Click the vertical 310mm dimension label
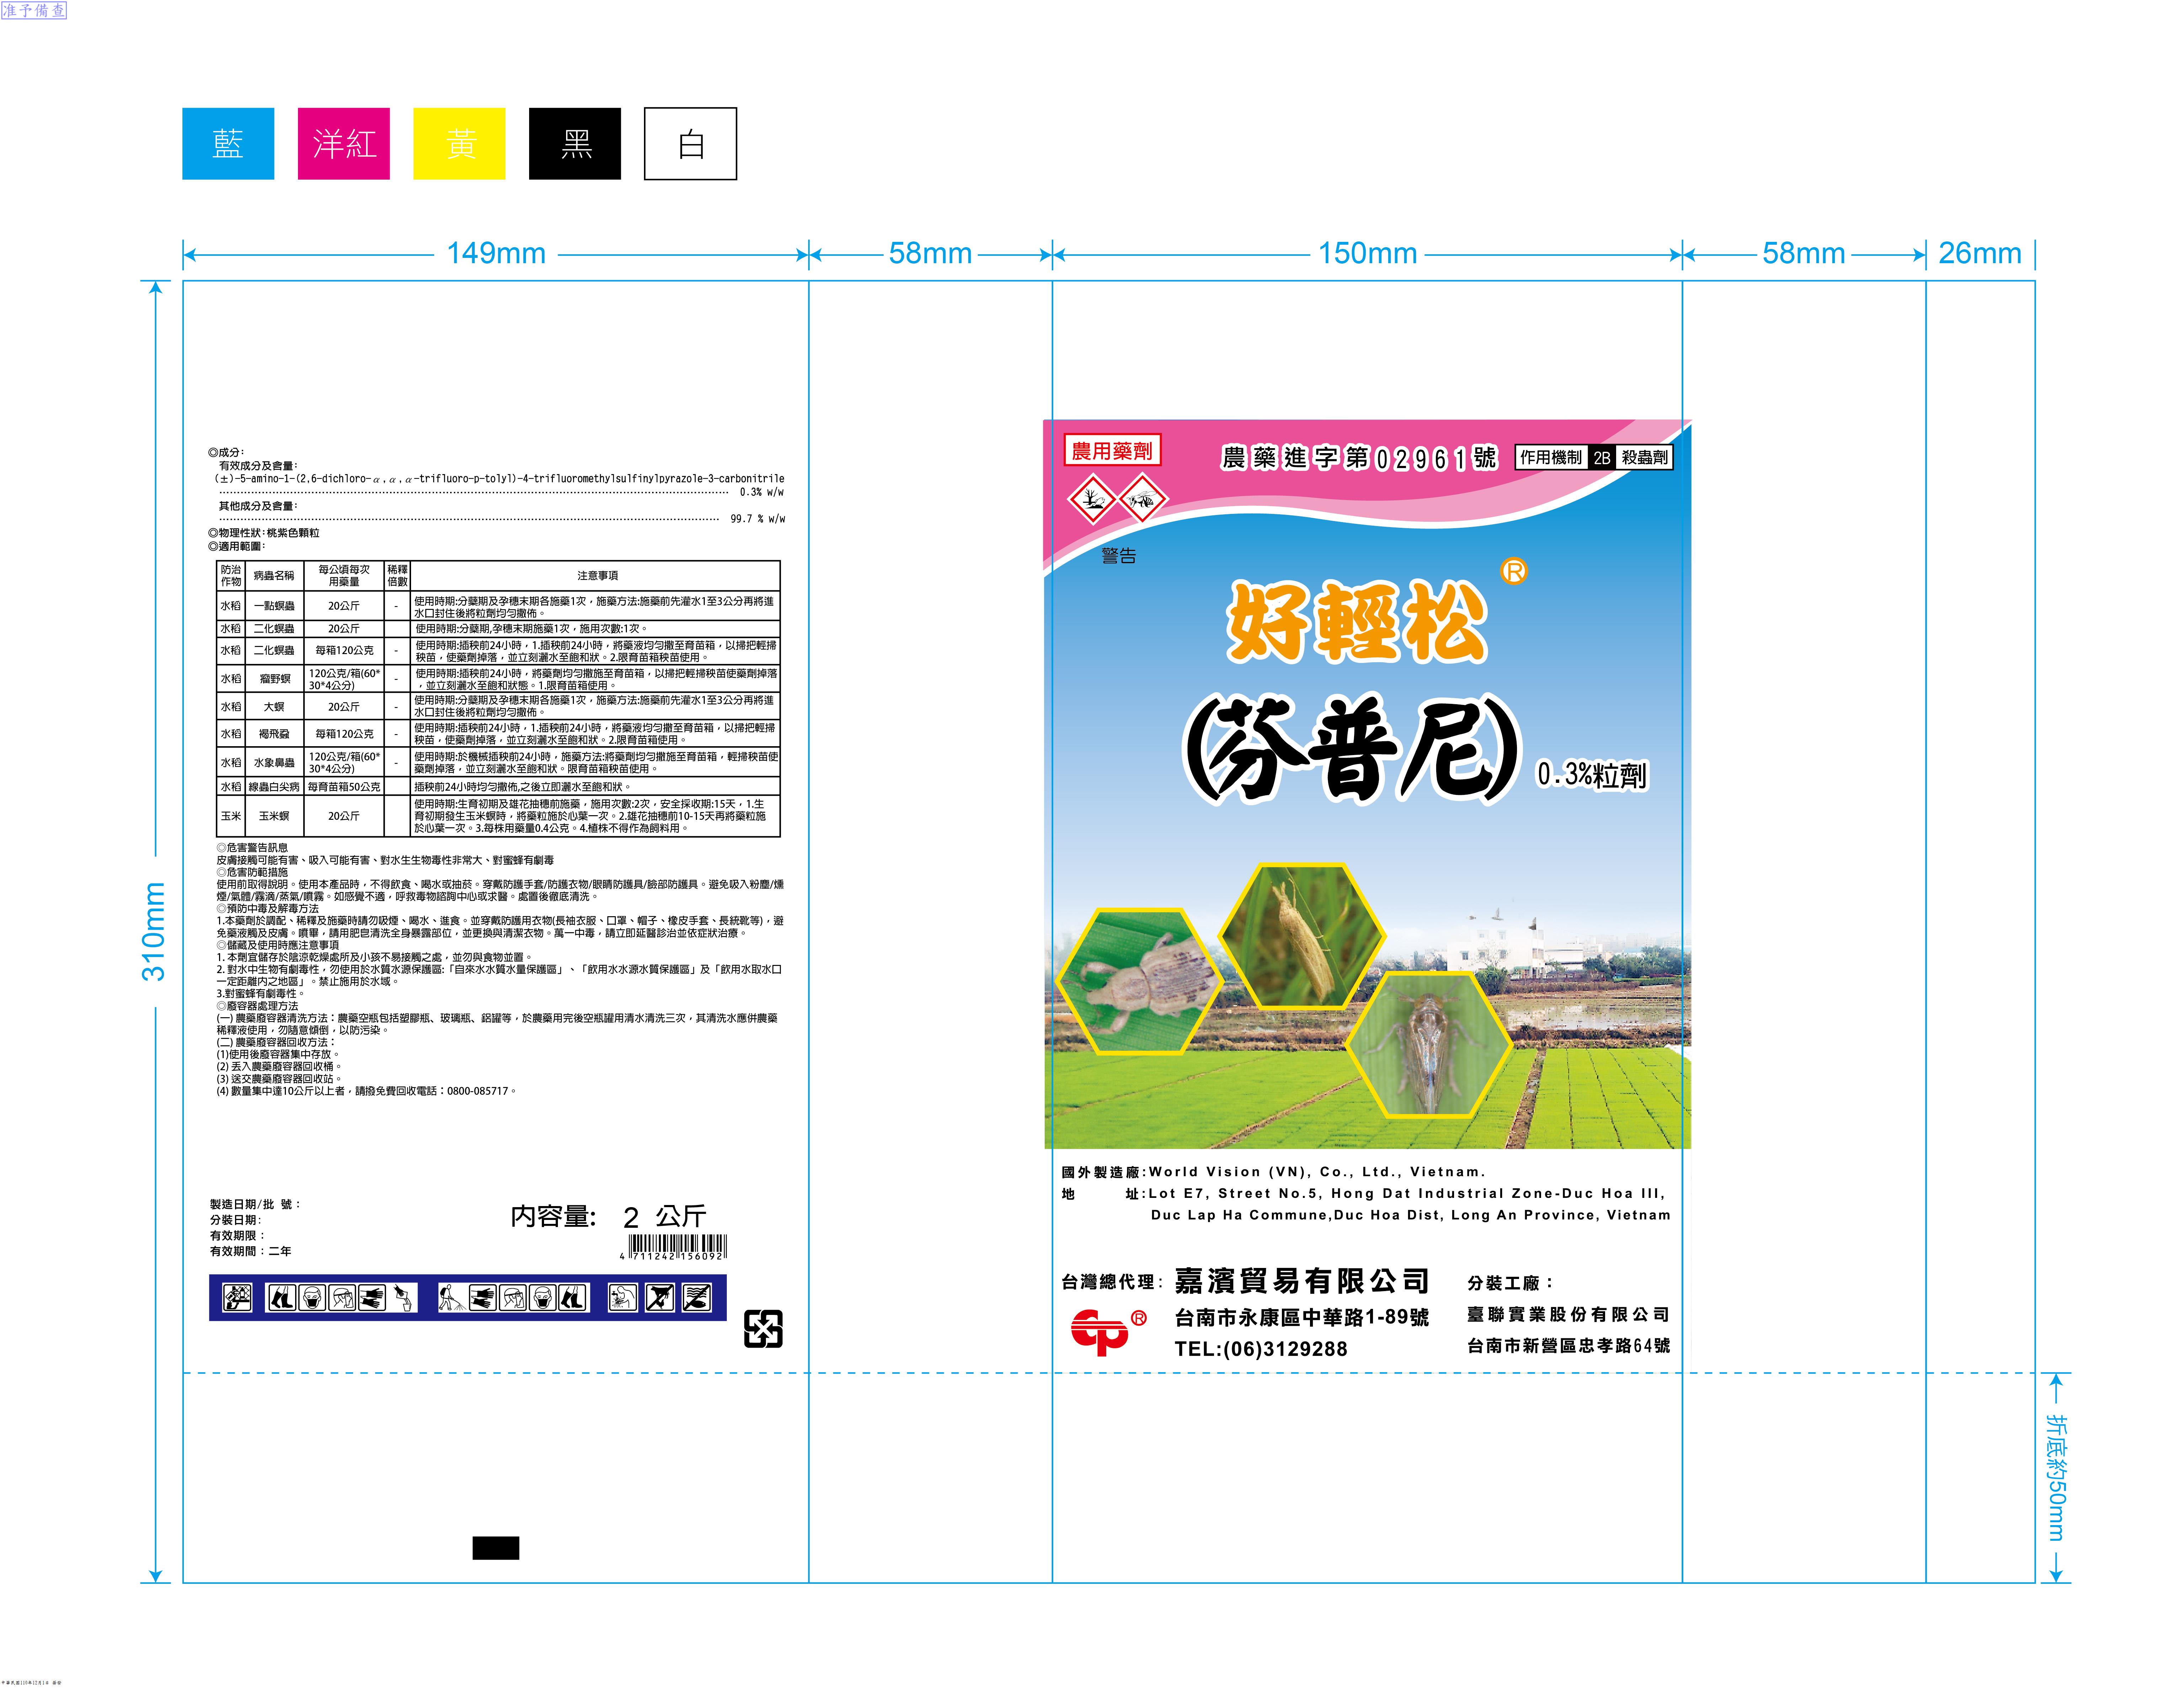 tap(153, 931)
